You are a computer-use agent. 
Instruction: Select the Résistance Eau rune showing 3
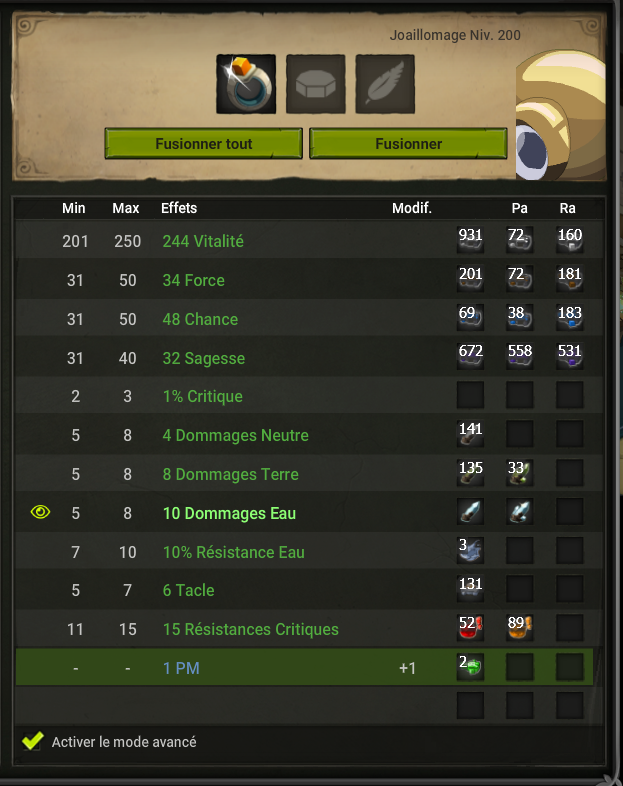click(470, 550)
